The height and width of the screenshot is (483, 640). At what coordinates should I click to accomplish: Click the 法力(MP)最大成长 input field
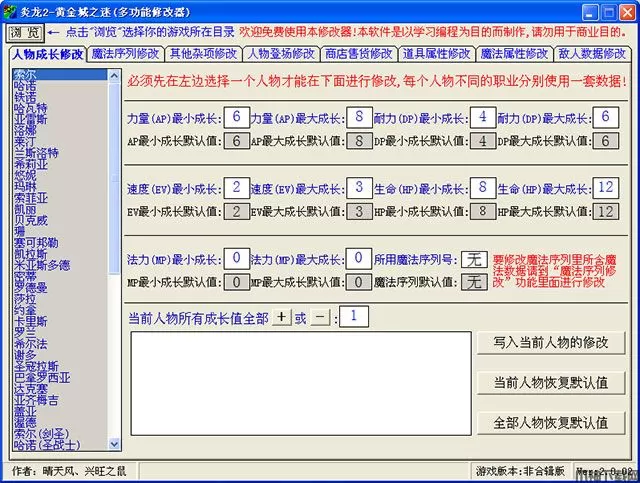[359, 258]
